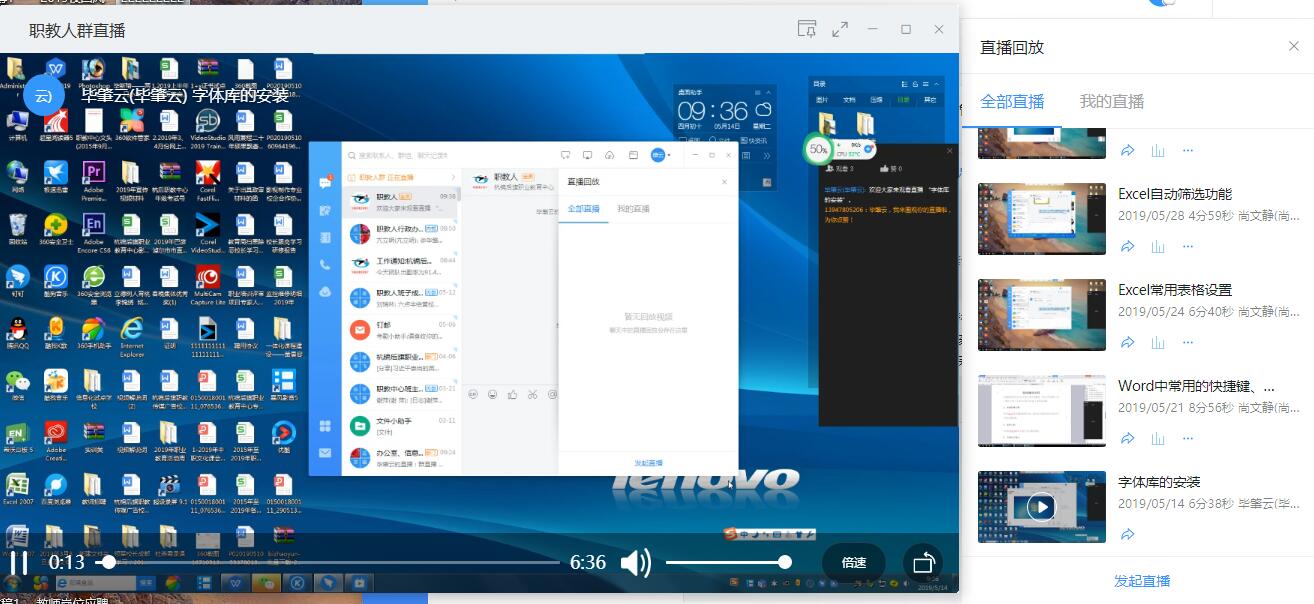Open more options for the Excel自动筛选功能 replay
Screen dimensions: 1314x604
click(1188, 246)
